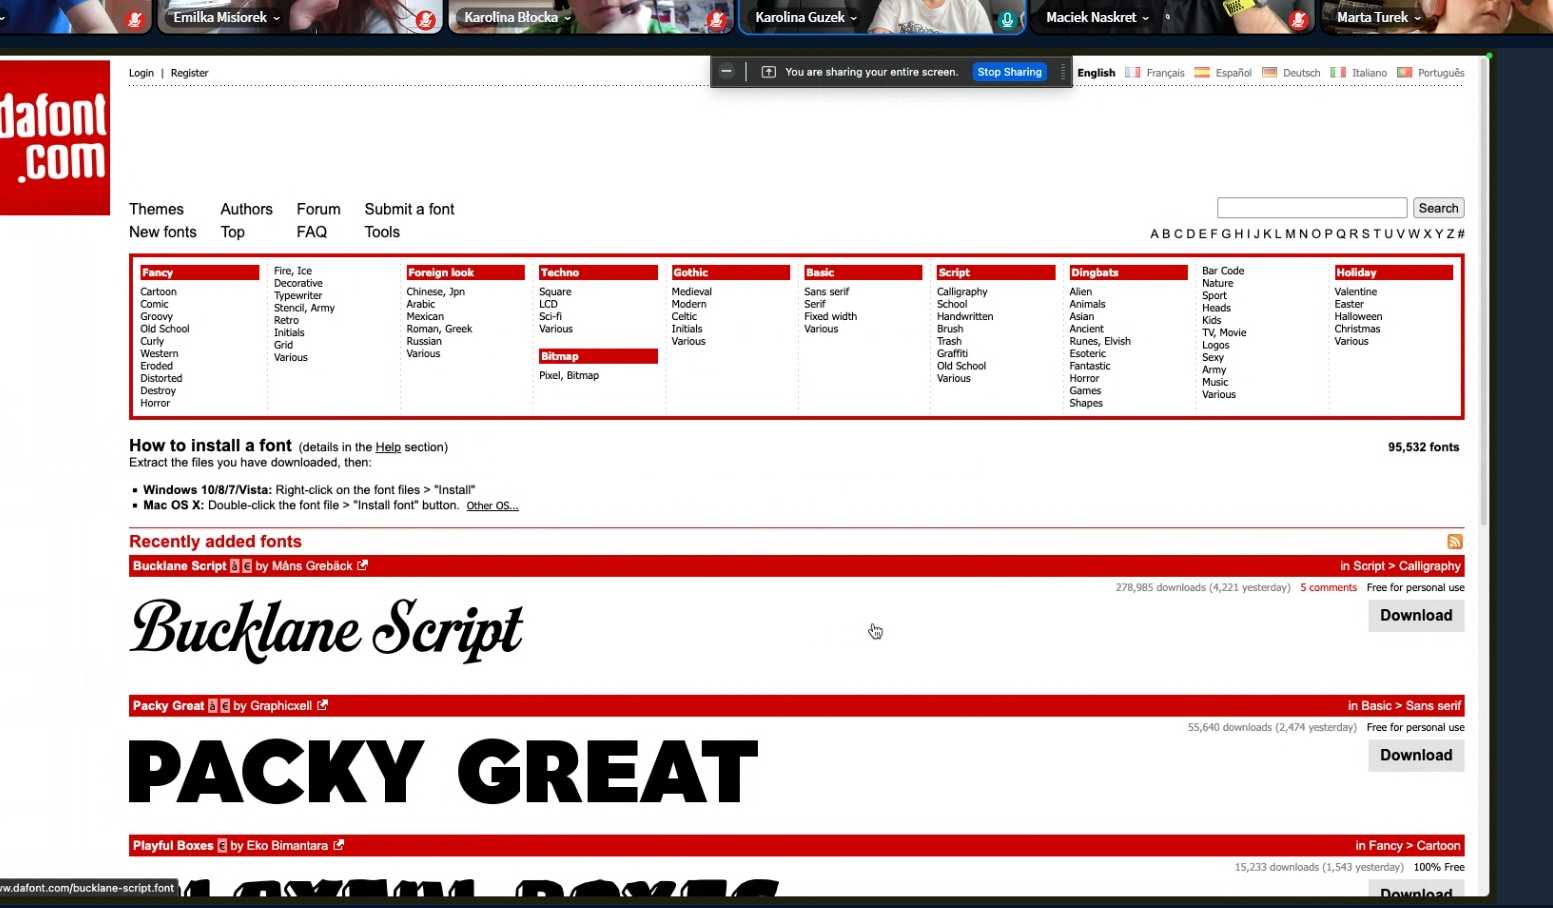
Task: Open the Help section link
Action: coord(388,447)
